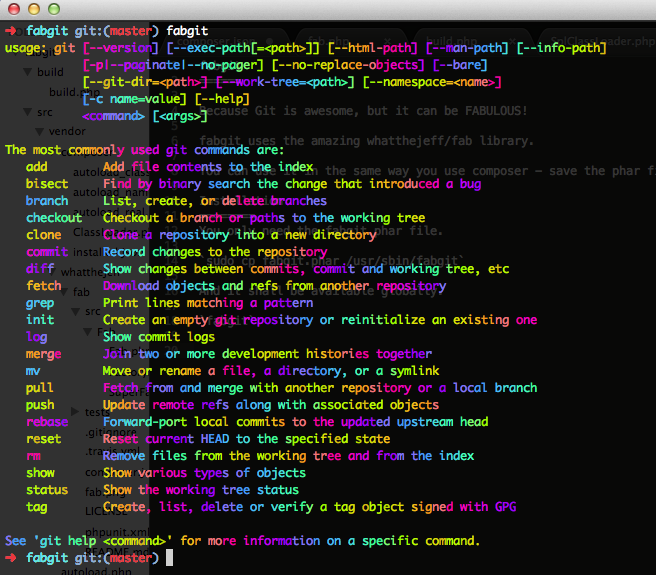The width and height of the screenshot is (656, 575).
Task: Select LICENSE file in background sidebar
Action: pyautogui.click(x=106, y=511)
